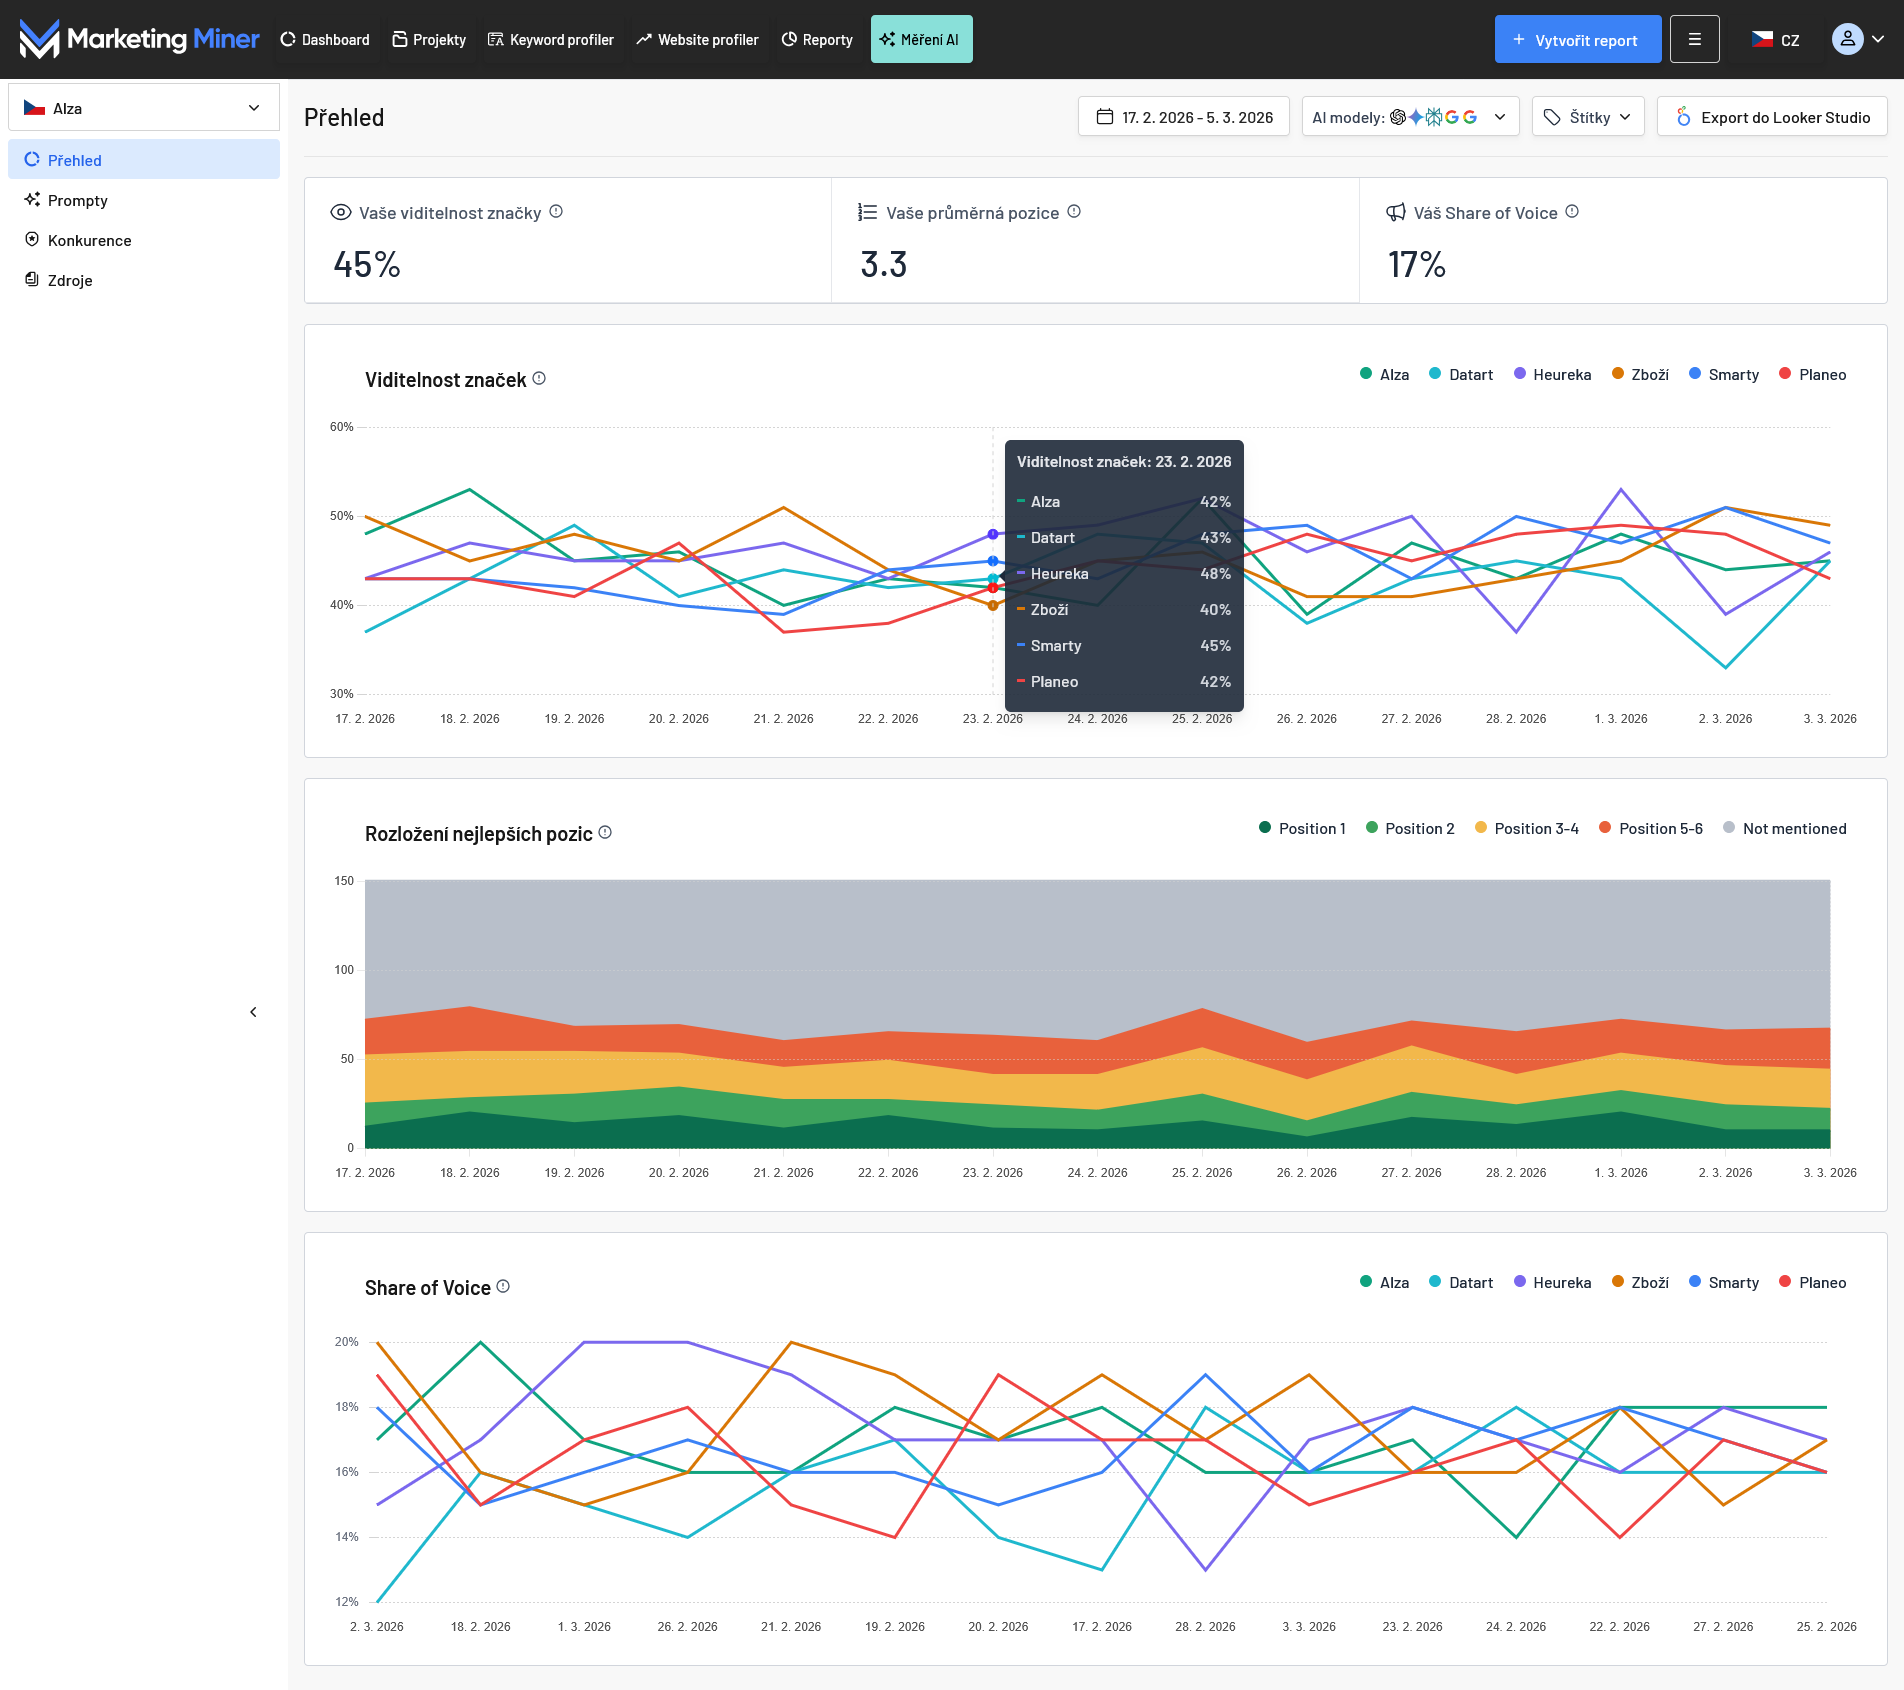
Task: Open Keyword profiler in top navigation
Action: pos(551,39)
